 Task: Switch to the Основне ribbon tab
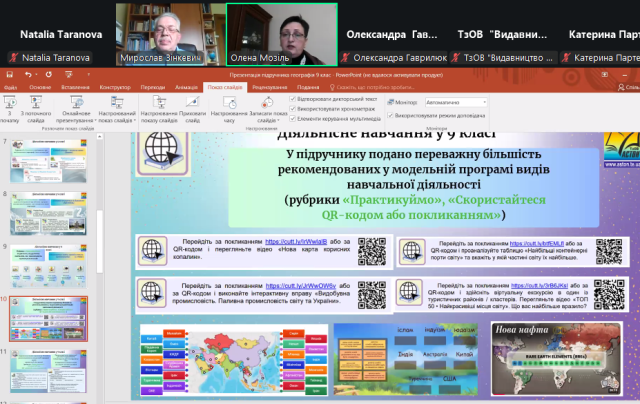tap(40, 87)
